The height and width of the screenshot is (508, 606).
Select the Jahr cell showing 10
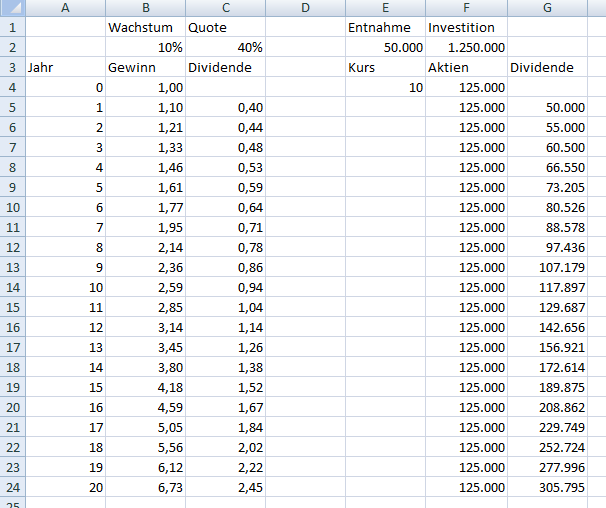coord(65,287)
